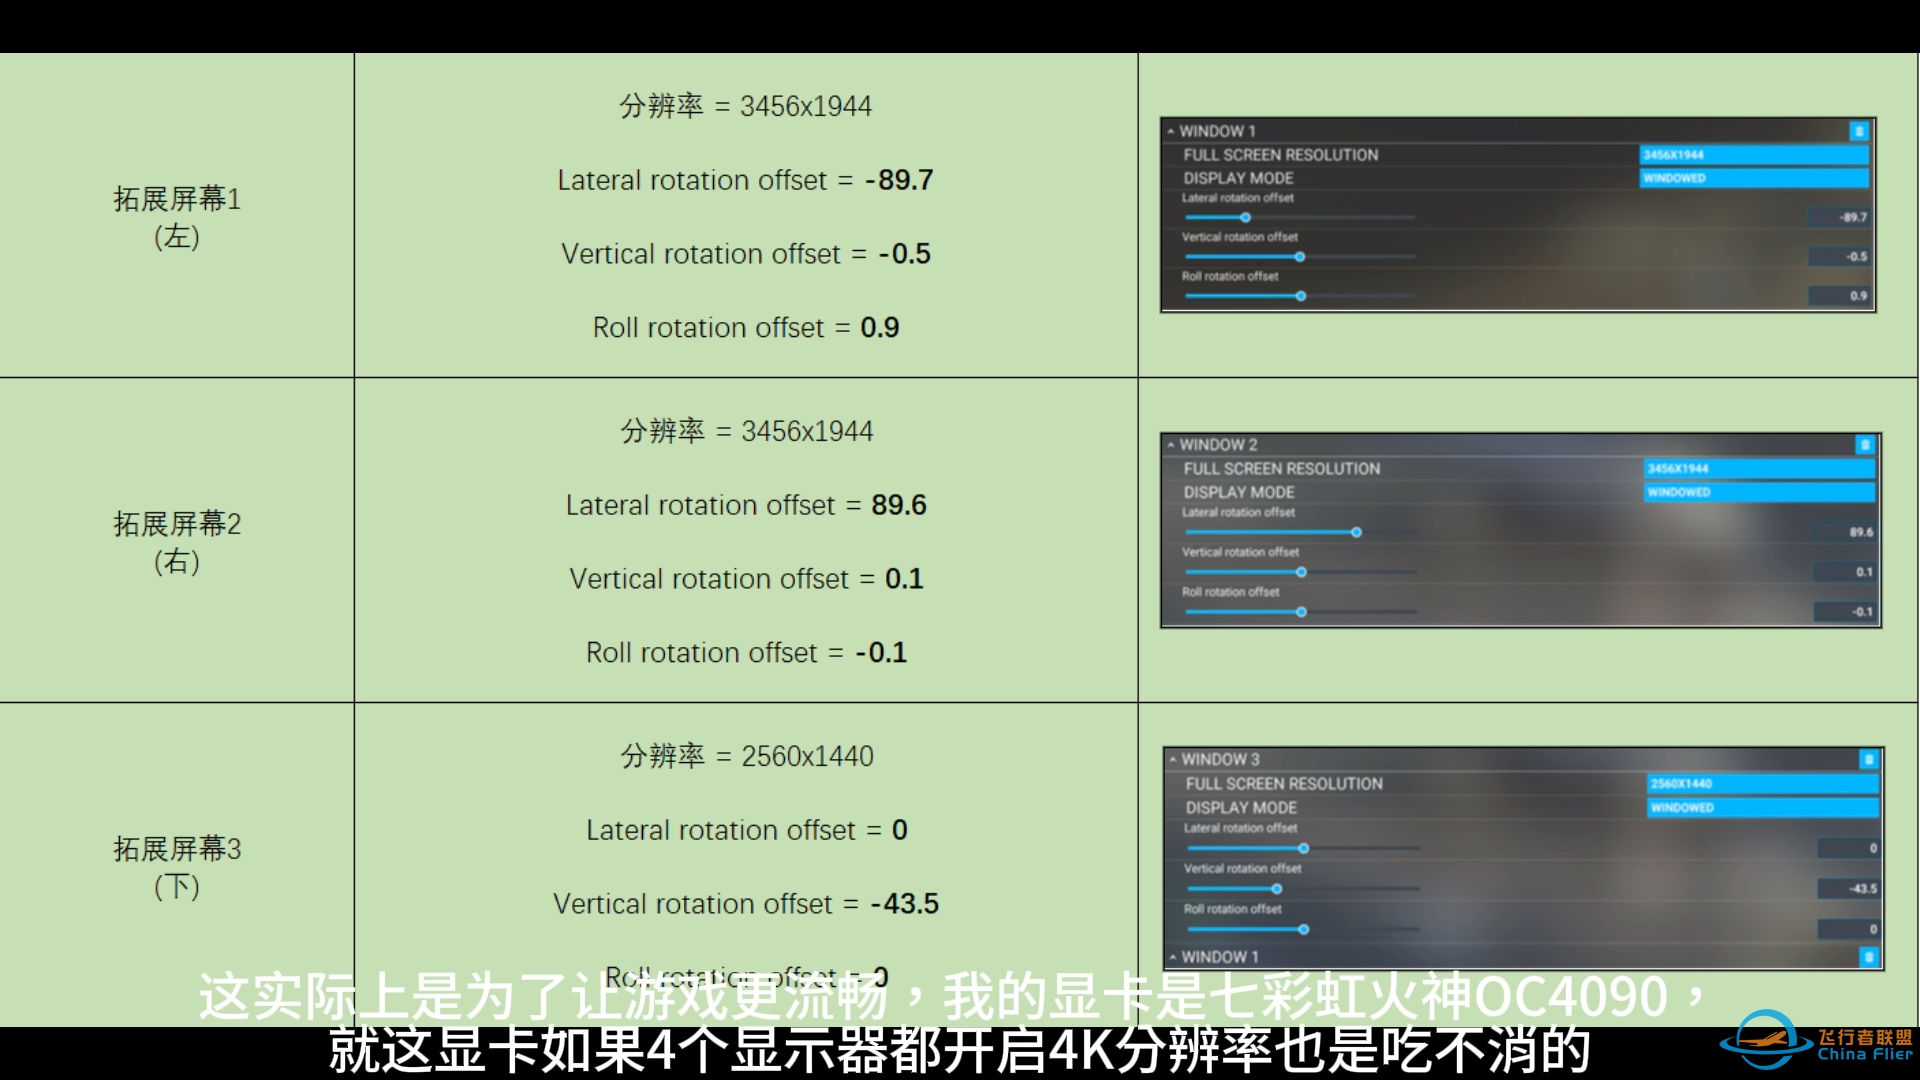
Task: Click the table cell labeled 拓展屏幕1 (左)
Action: pyautogui.click(x=177, y=216)
